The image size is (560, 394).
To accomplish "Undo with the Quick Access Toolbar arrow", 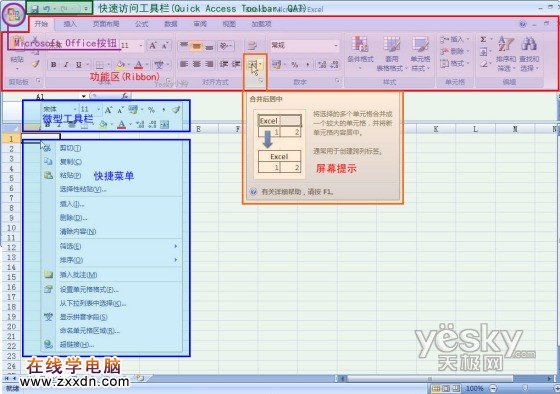I will coord(47,9).
